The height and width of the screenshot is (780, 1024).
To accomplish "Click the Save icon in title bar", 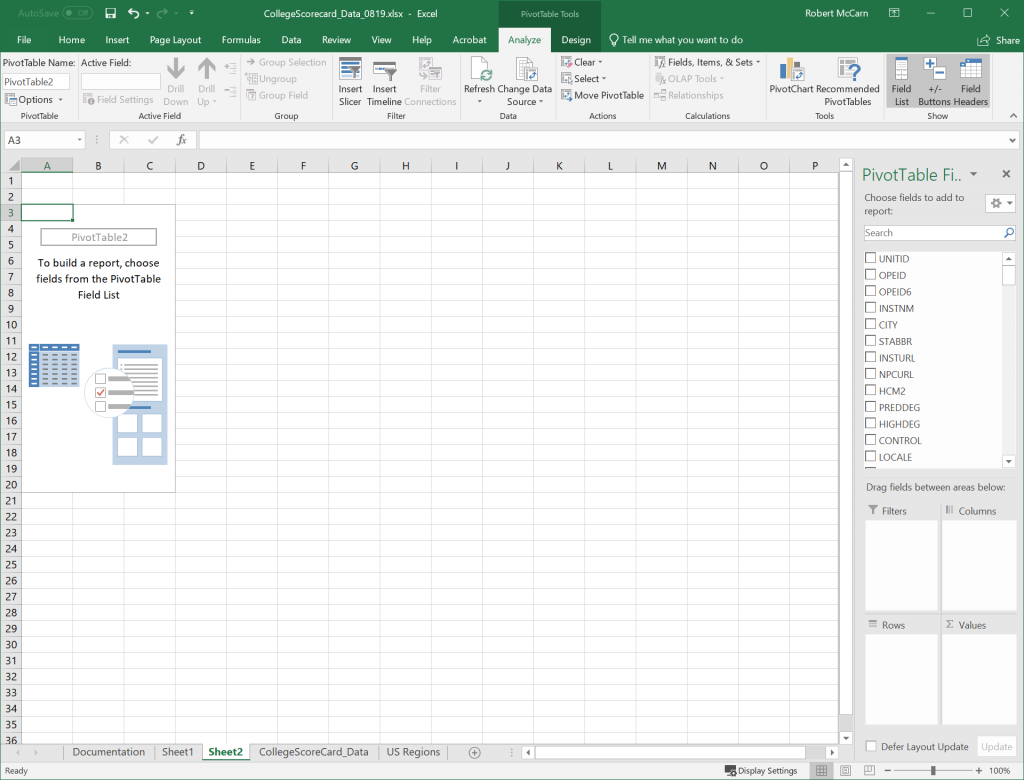I will coord(110,13).
